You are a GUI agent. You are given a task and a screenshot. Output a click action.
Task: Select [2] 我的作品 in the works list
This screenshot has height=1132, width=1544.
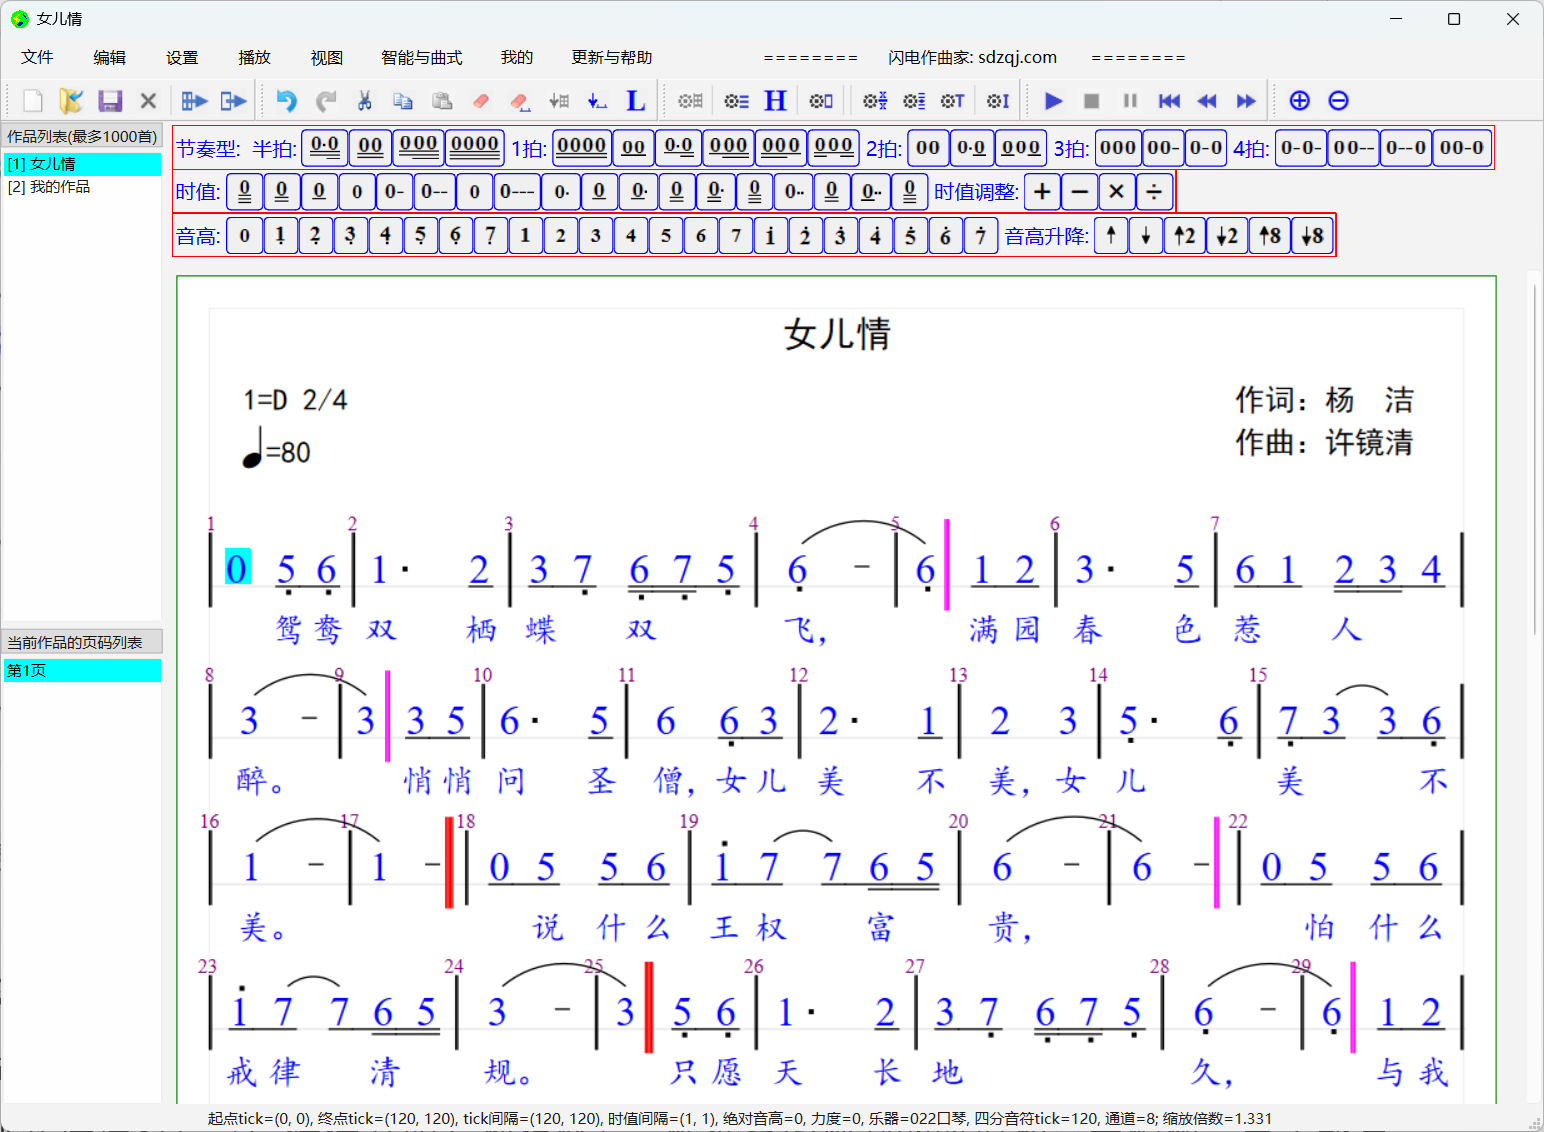(82, 187)
